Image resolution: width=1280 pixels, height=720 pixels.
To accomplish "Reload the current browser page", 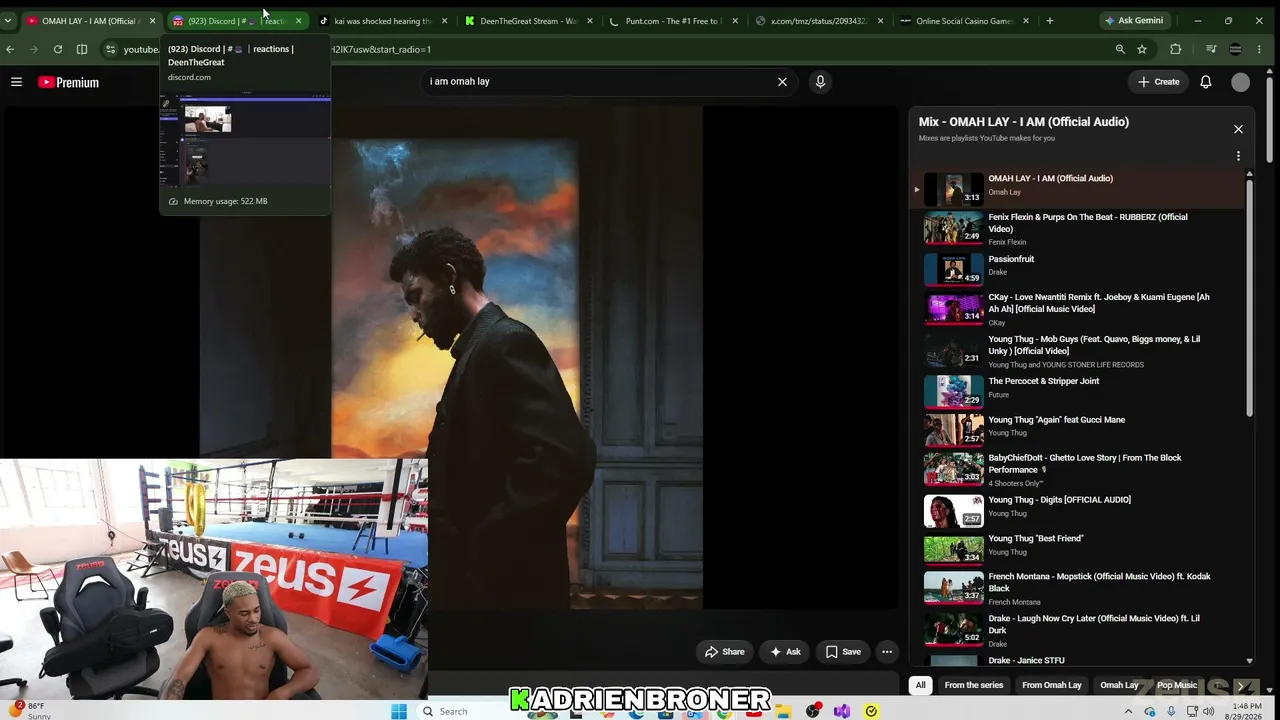I will (58, 49).
